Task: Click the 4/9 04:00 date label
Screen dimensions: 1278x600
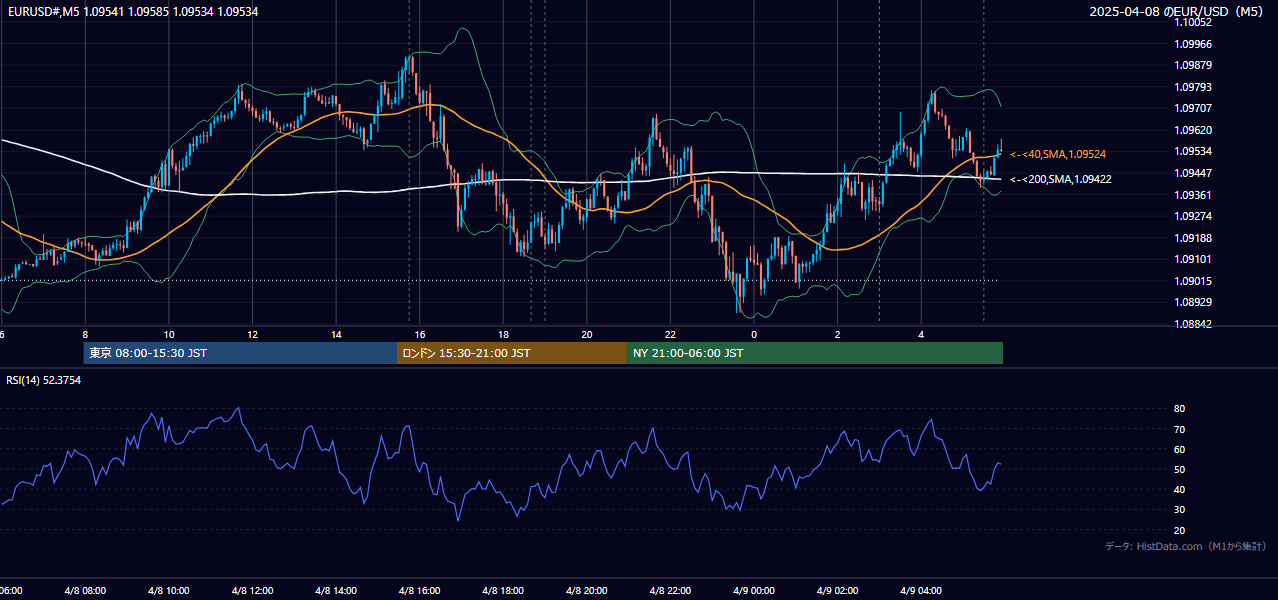Action: click(922, 591)
